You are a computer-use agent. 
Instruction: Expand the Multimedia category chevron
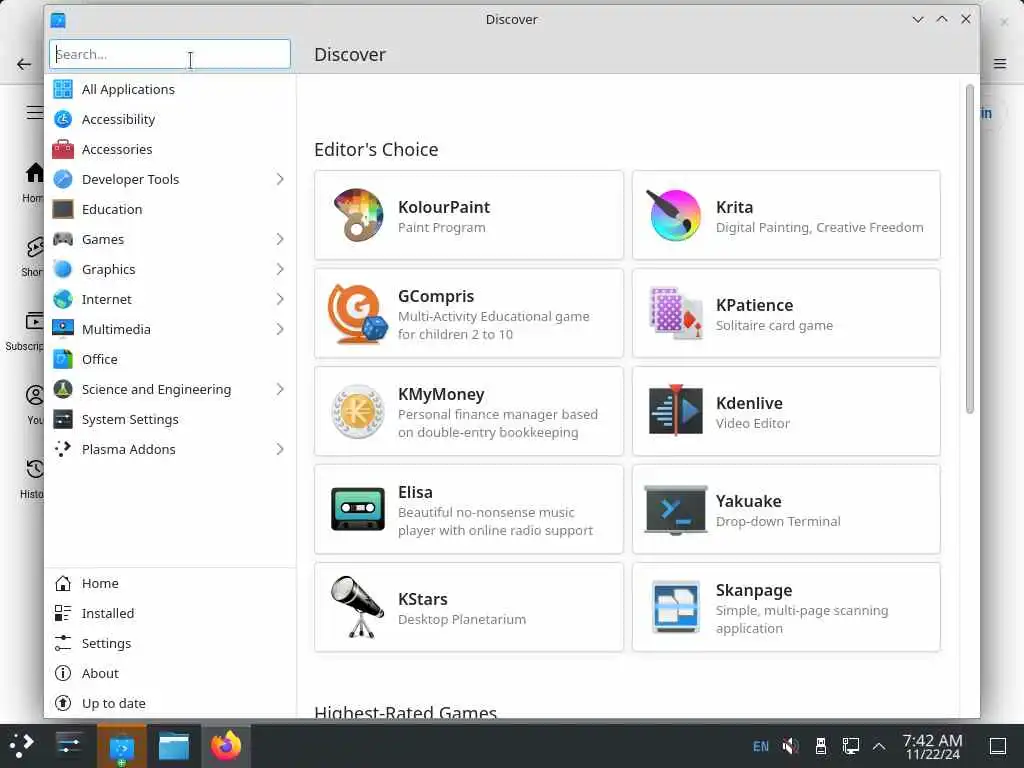click(280, 329)
